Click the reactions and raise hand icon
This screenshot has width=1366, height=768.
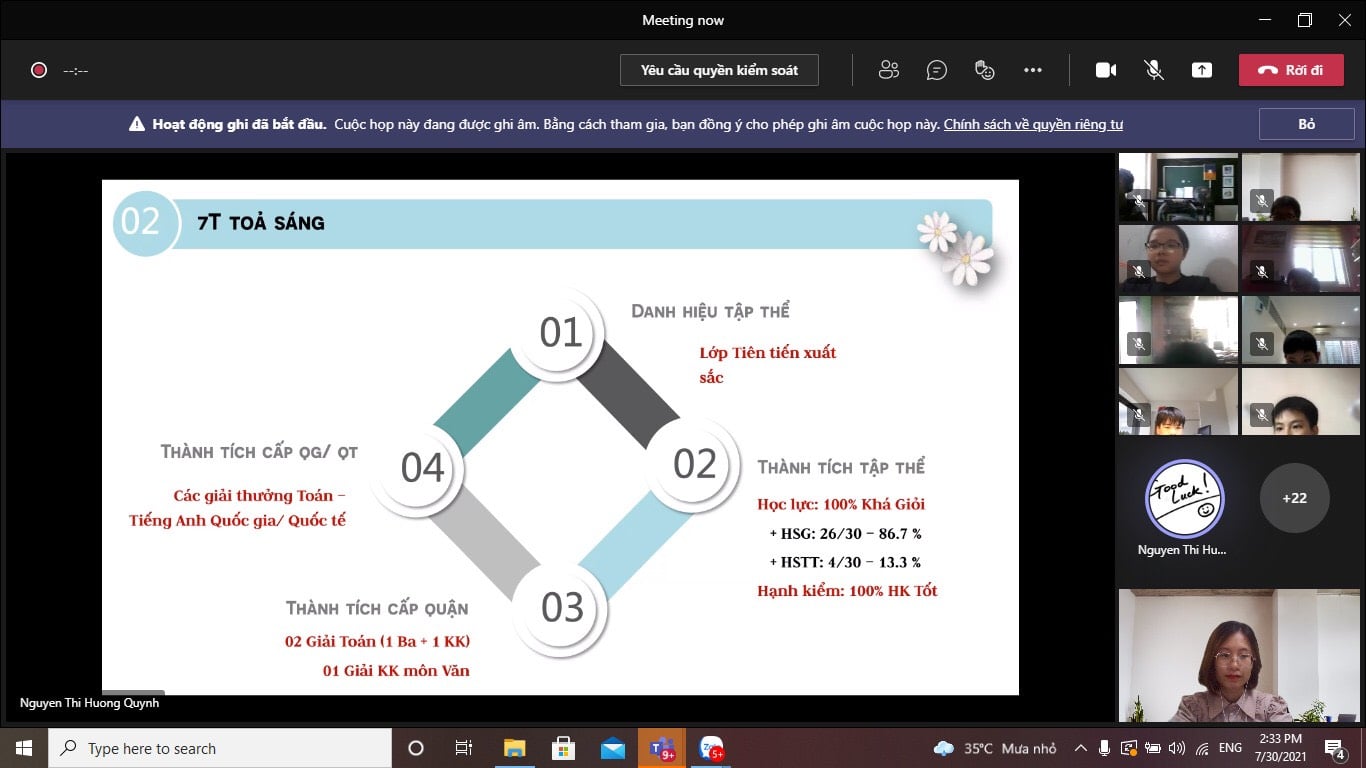pyautogui.click(x=985, y=70)
